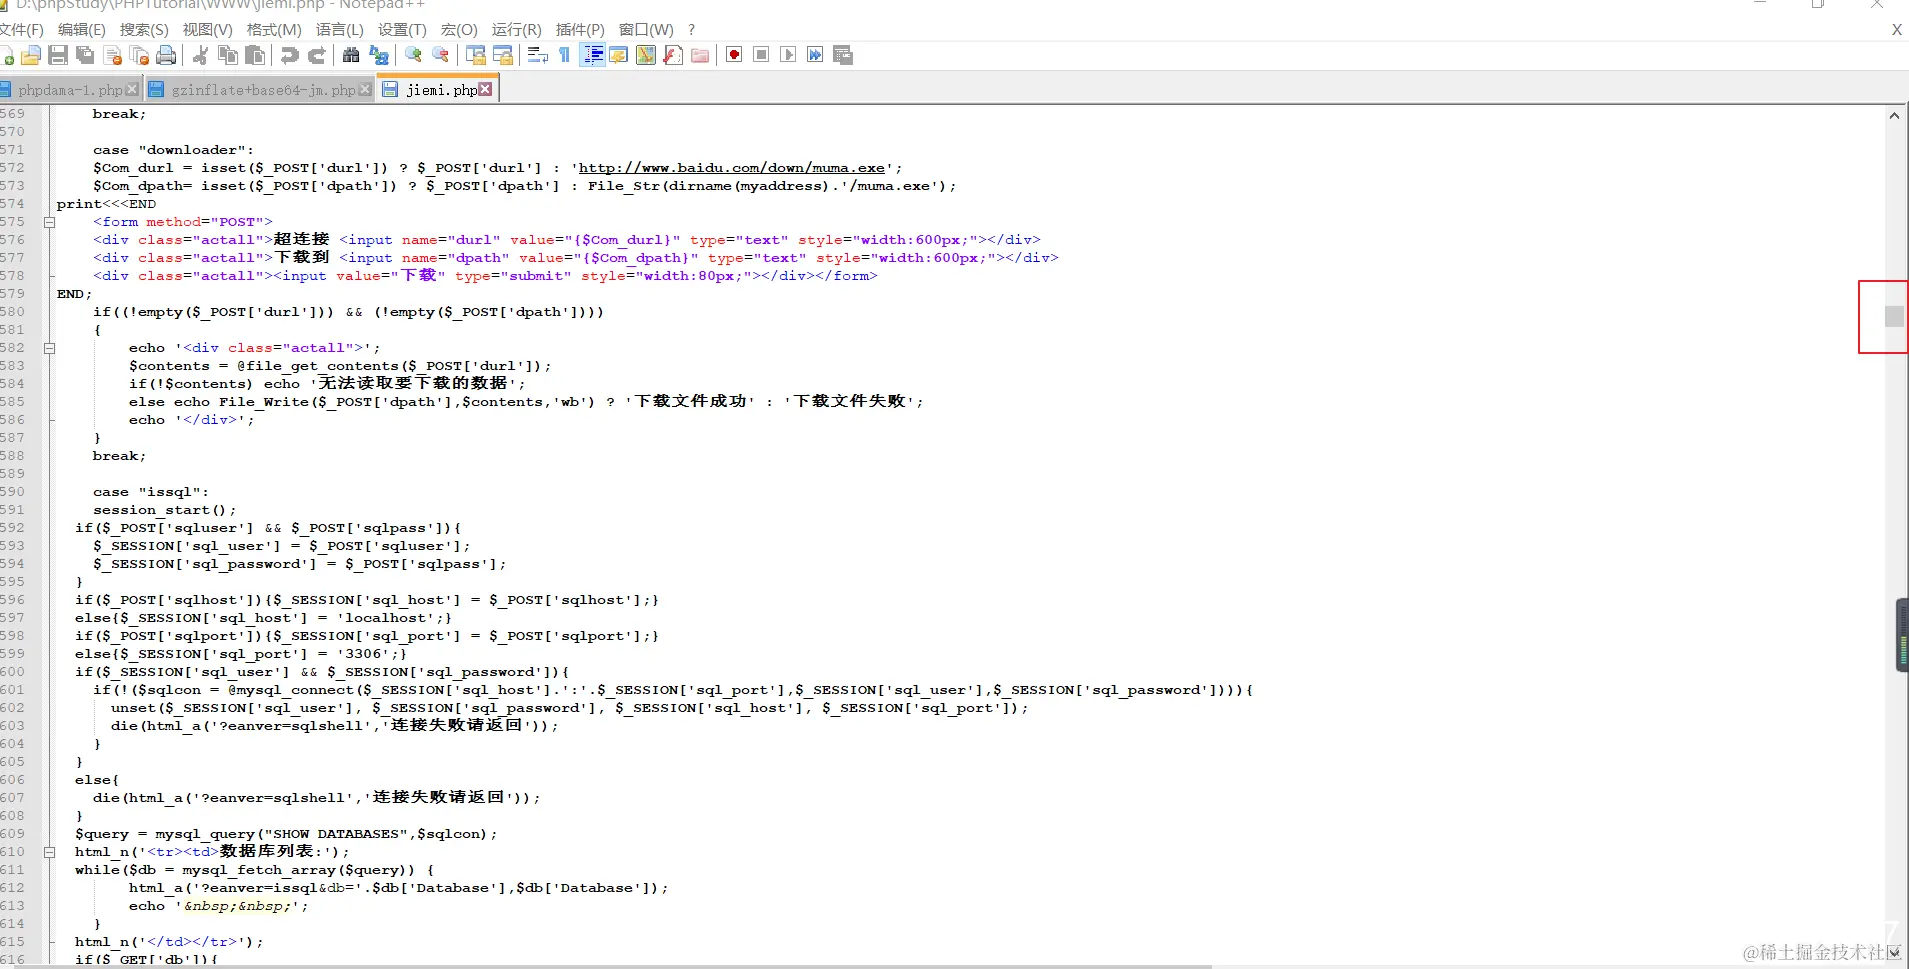Open the 设置(T) menu
Viewport: 1909px width, 969px height.
click(x=402, y=30)
